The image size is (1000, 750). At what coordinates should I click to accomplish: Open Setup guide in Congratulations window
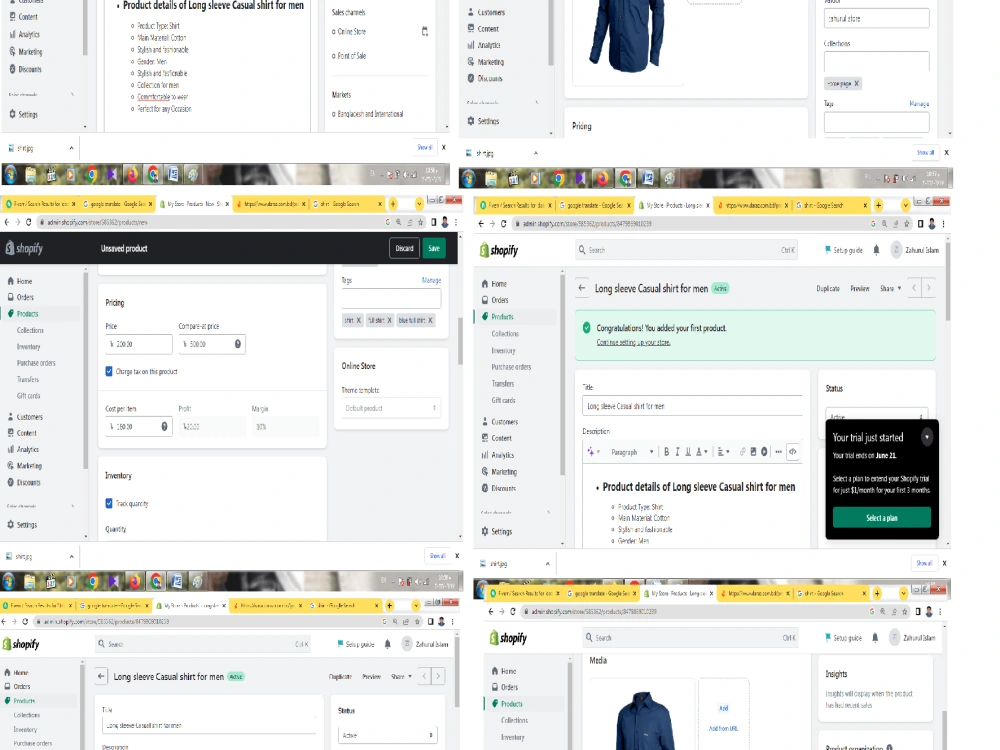844,250
